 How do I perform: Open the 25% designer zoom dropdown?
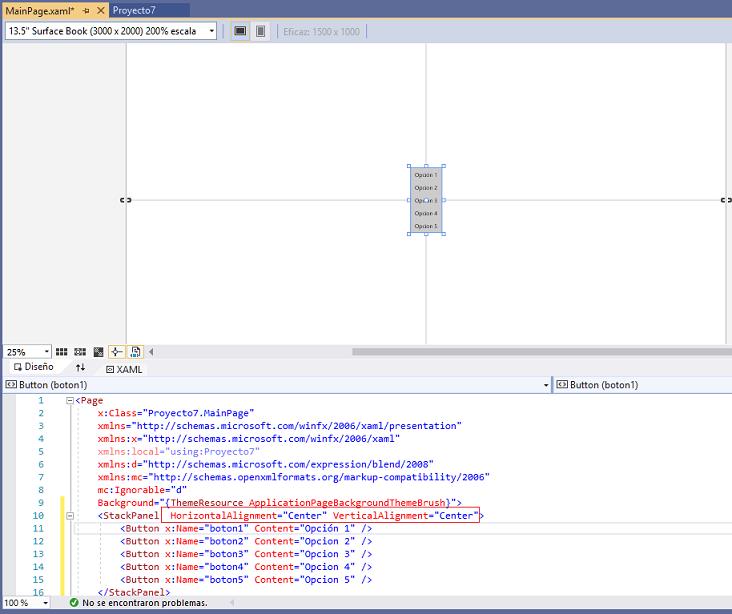(x=27, y=352)
